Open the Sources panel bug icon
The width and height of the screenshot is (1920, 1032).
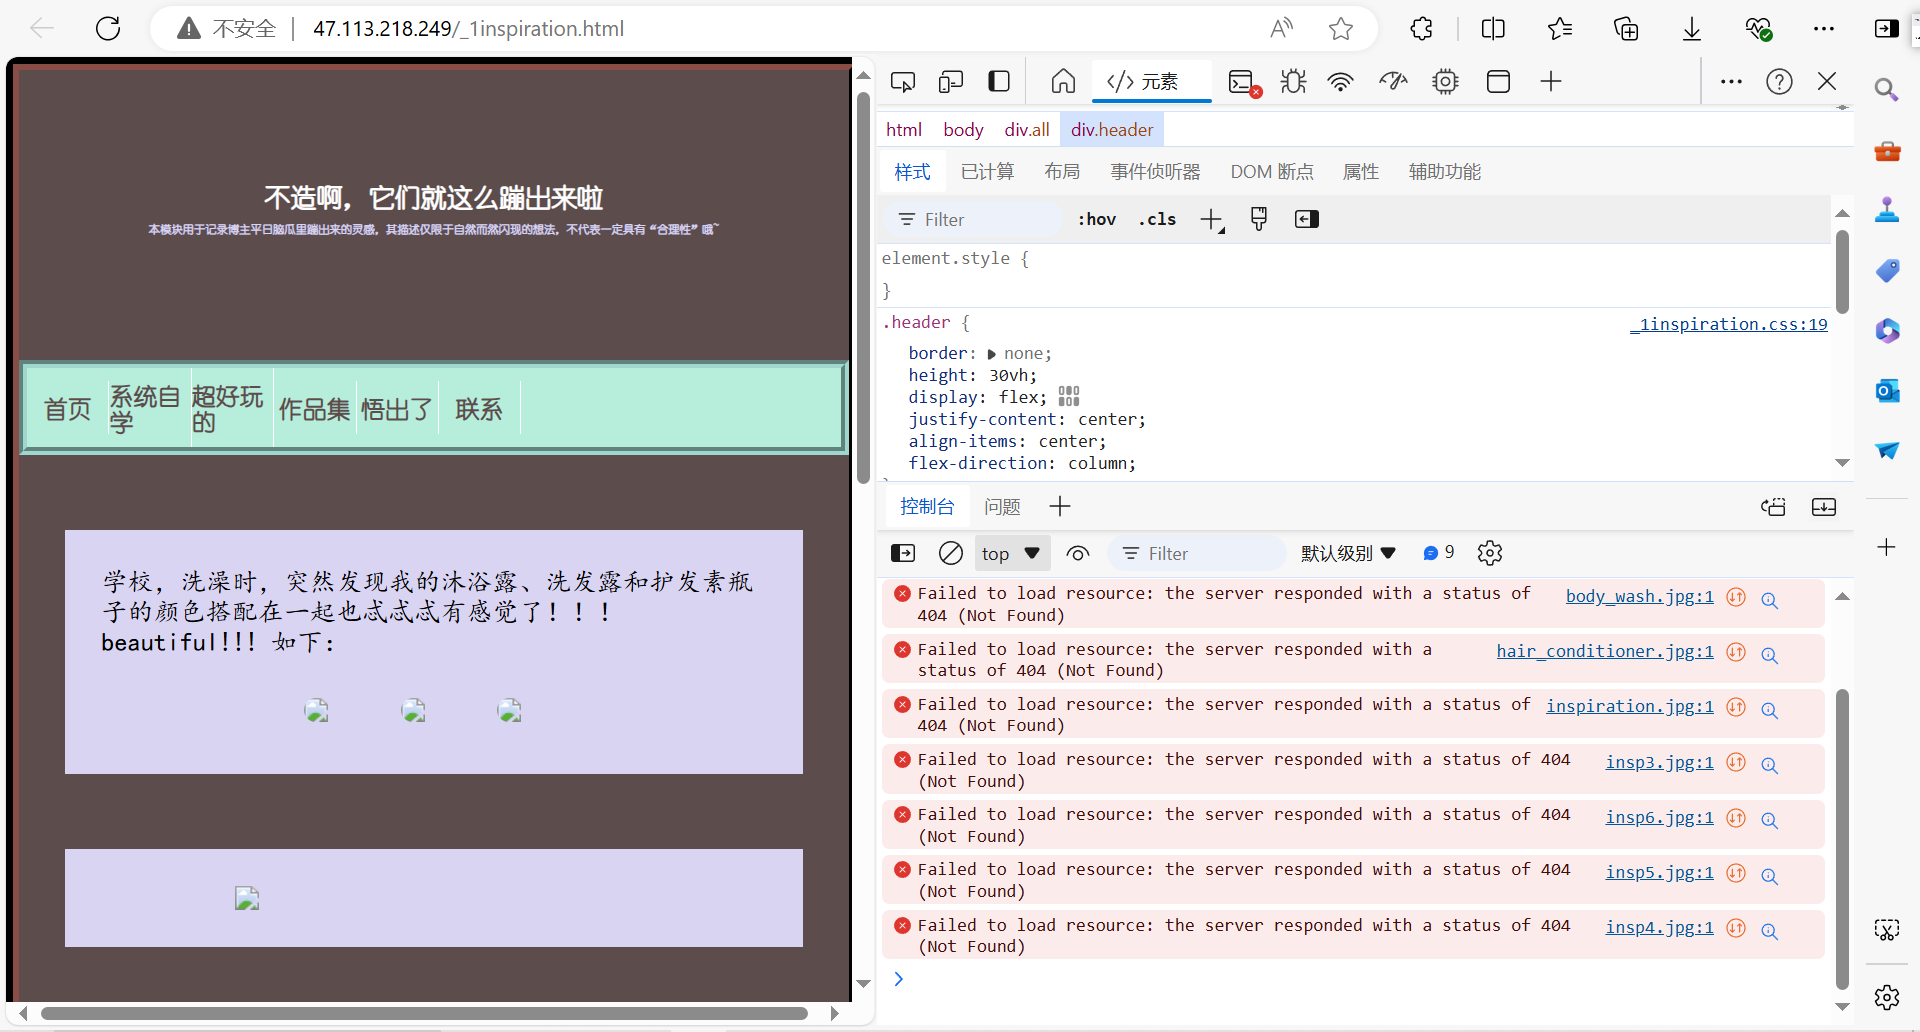point(1293,82)
